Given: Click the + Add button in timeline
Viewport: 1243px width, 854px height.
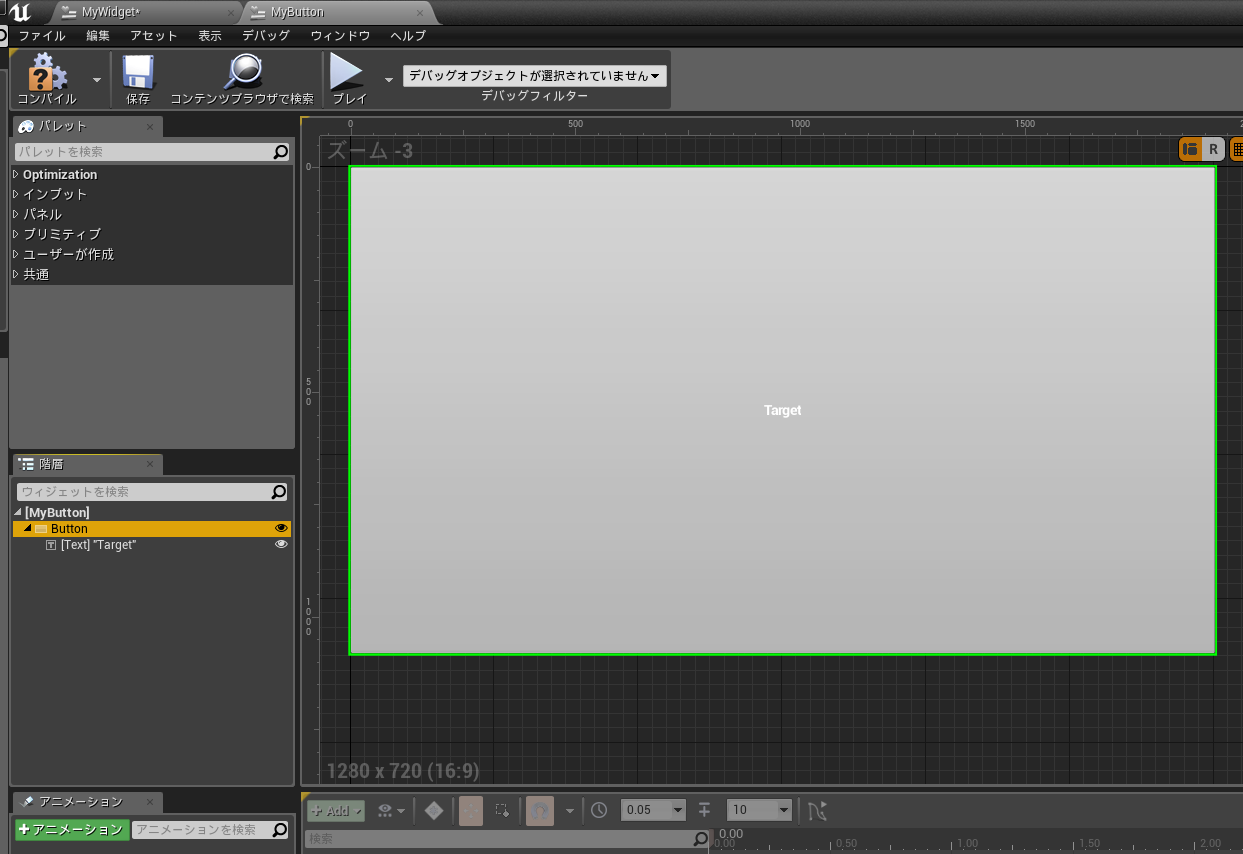Looking at the screenshot, I should point(336,811).
